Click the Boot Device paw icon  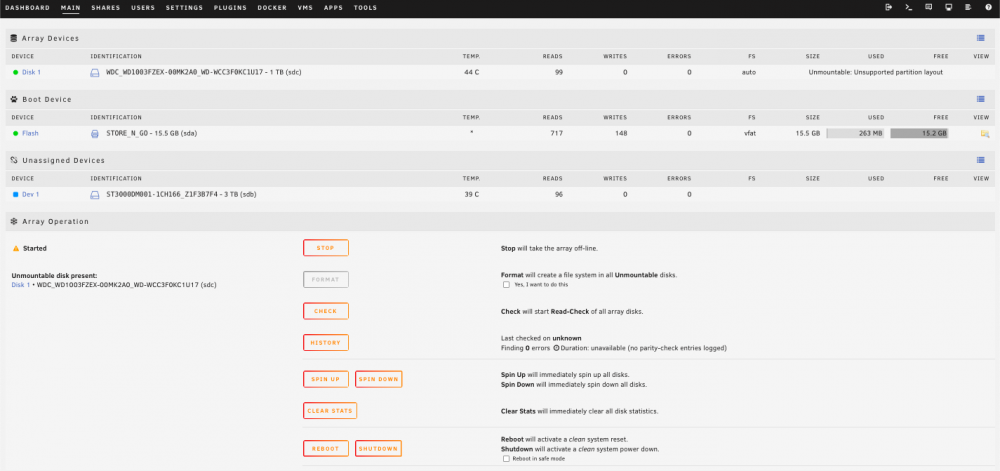(14, 99)
